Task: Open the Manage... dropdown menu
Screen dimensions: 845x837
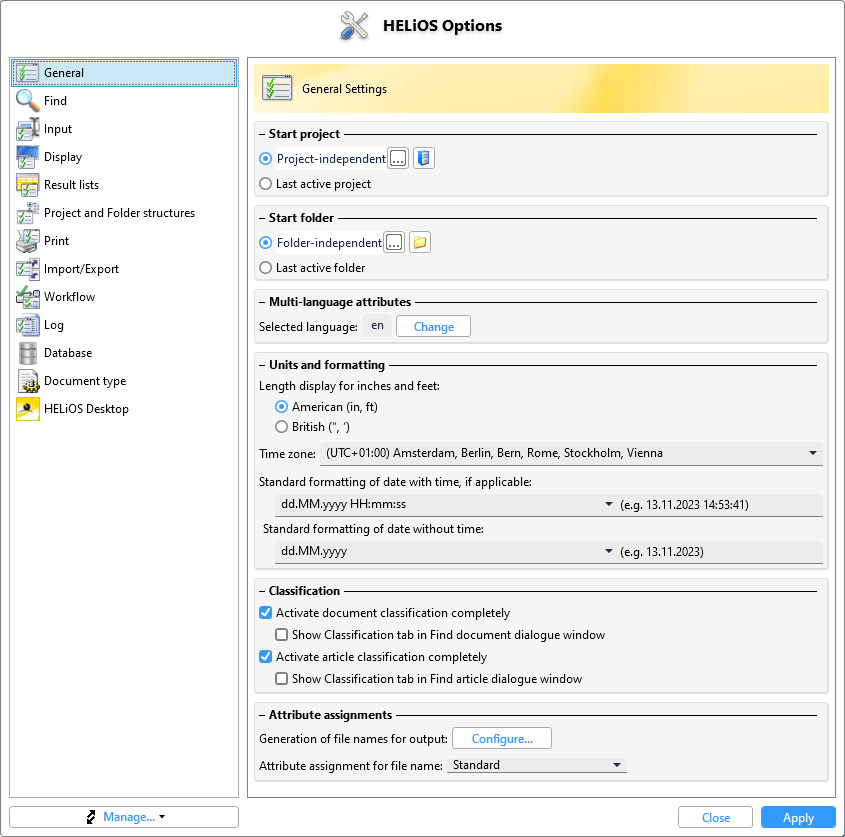Action: click(124, 817)
